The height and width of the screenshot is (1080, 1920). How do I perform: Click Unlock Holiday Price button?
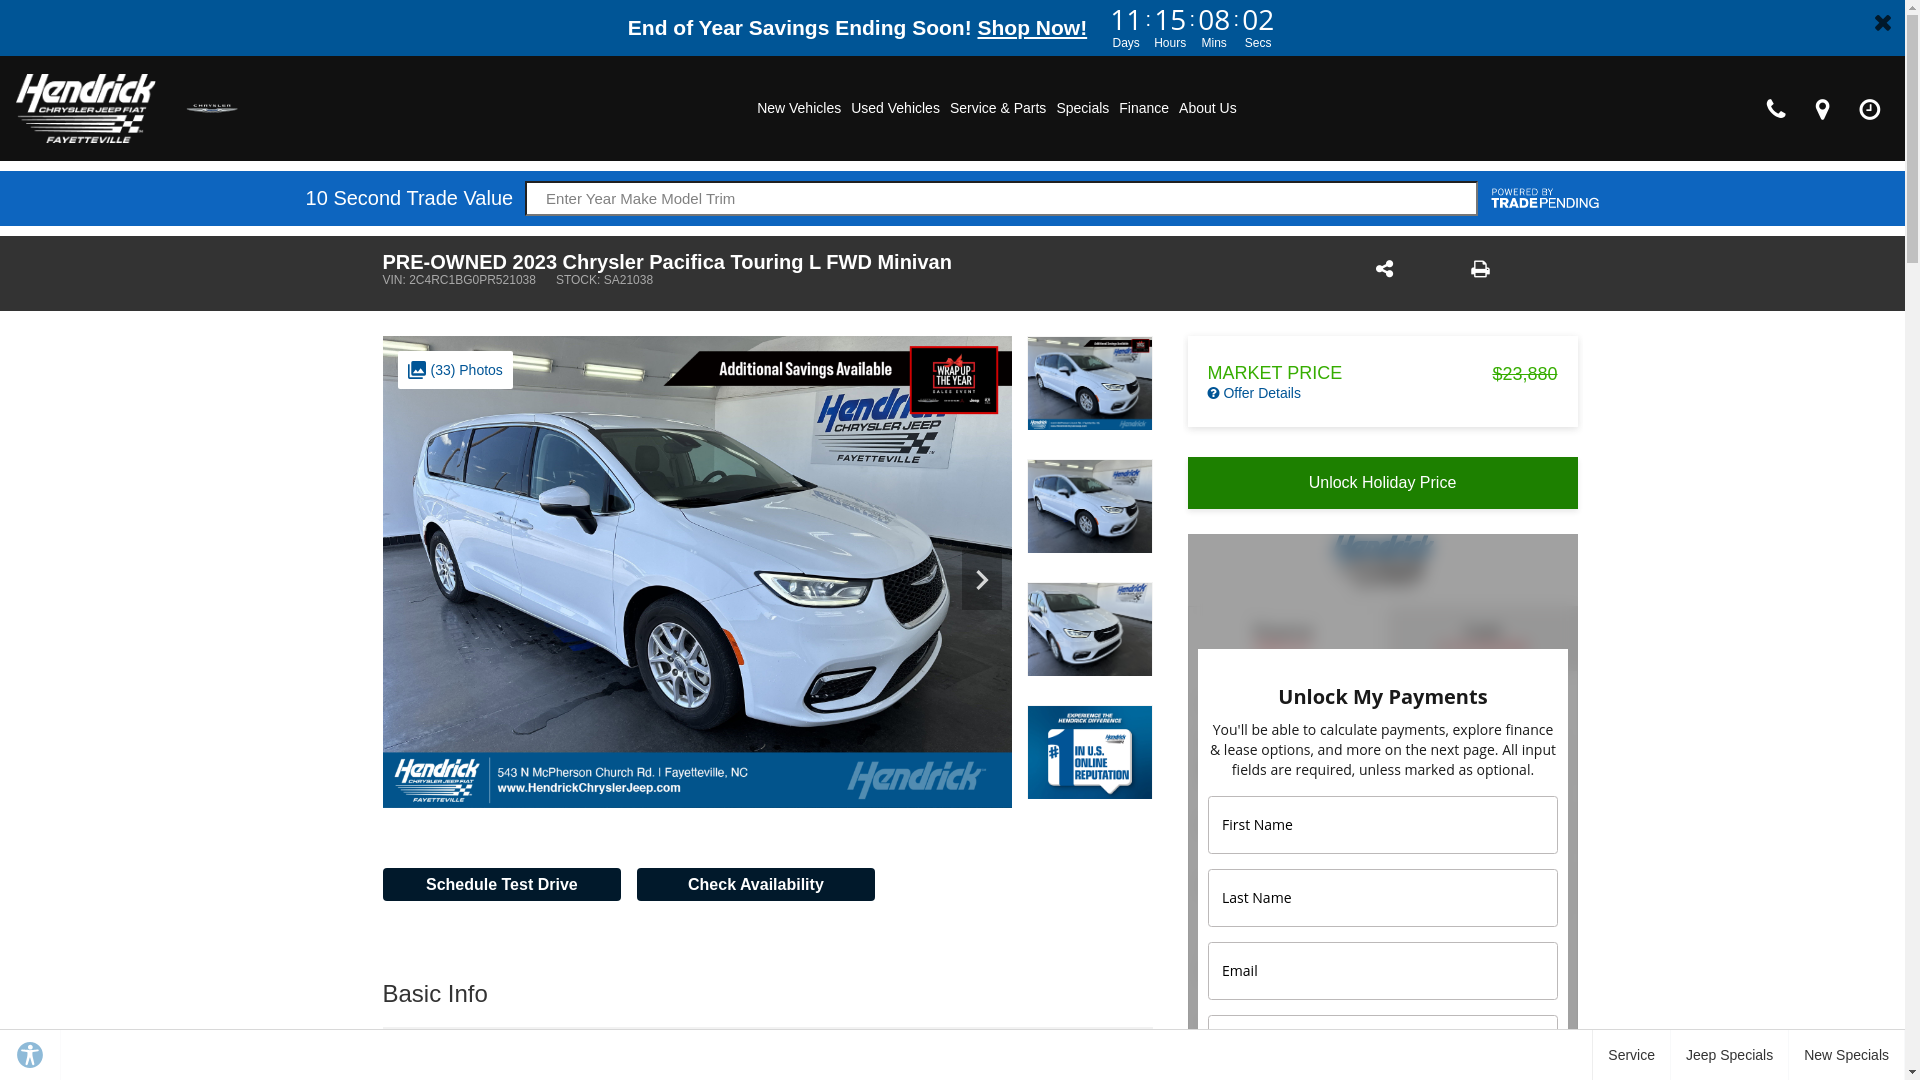click(x=1382, y=483)
